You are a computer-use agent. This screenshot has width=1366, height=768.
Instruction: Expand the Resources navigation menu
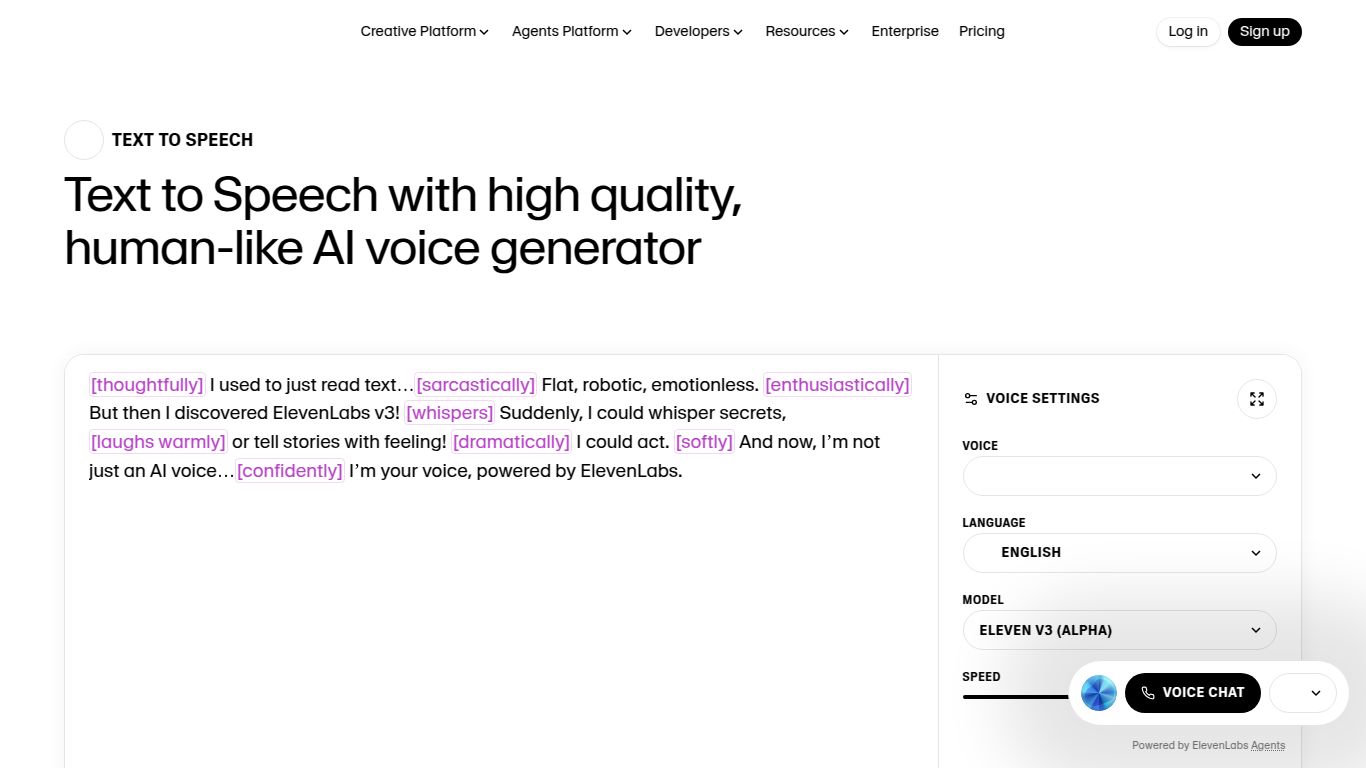tap(806, 31)
